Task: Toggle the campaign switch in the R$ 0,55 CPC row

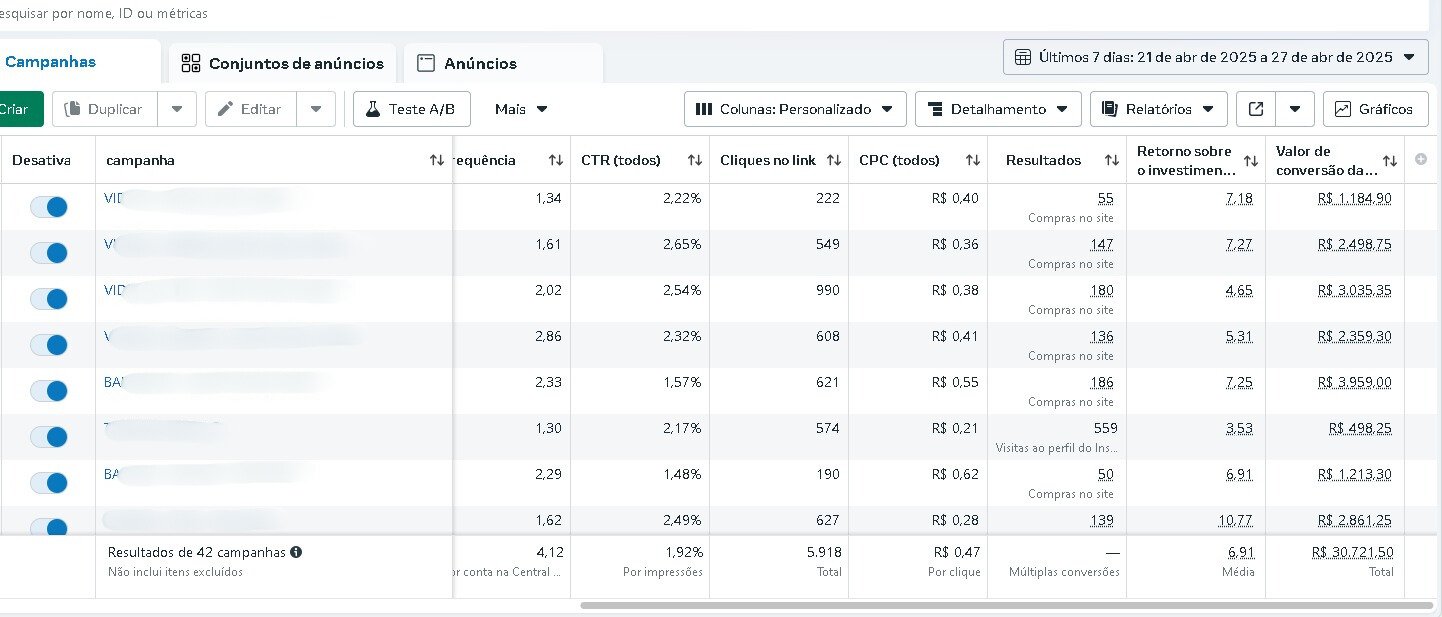Action: click(48, 391)
